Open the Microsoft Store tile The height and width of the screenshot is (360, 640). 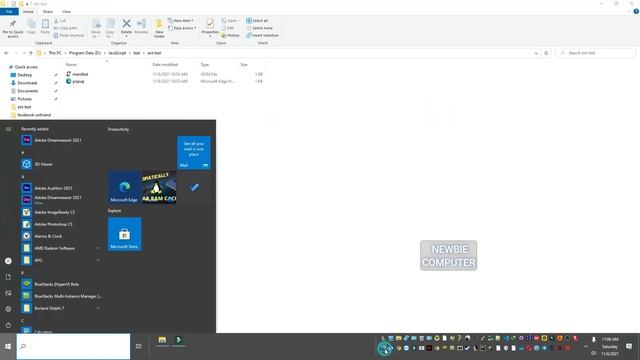tap(124, 234)
